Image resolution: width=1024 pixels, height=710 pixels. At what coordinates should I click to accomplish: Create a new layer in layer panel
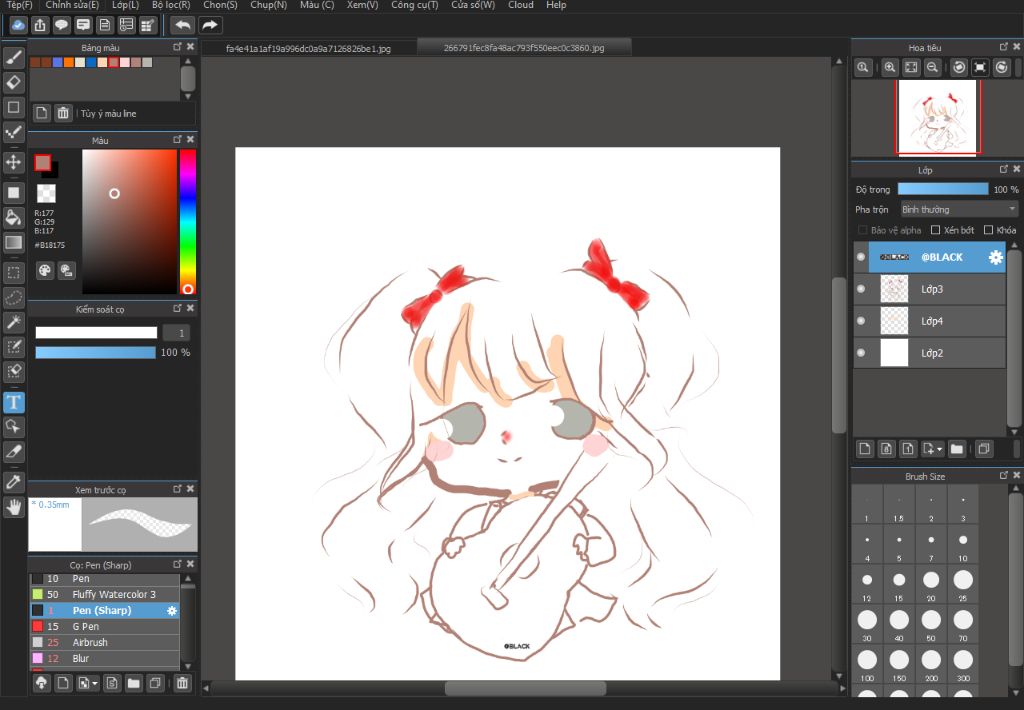coord(865,449)
